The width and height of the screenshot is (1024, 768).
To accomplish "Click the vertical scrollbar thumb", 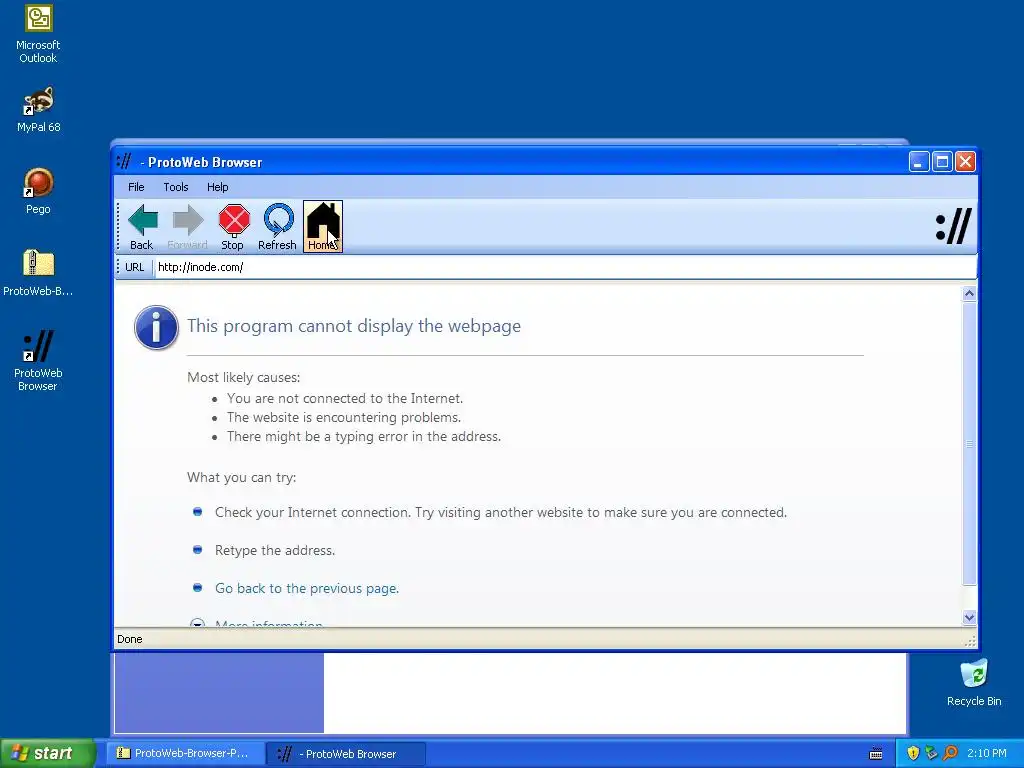I will [x=969, y=443].
